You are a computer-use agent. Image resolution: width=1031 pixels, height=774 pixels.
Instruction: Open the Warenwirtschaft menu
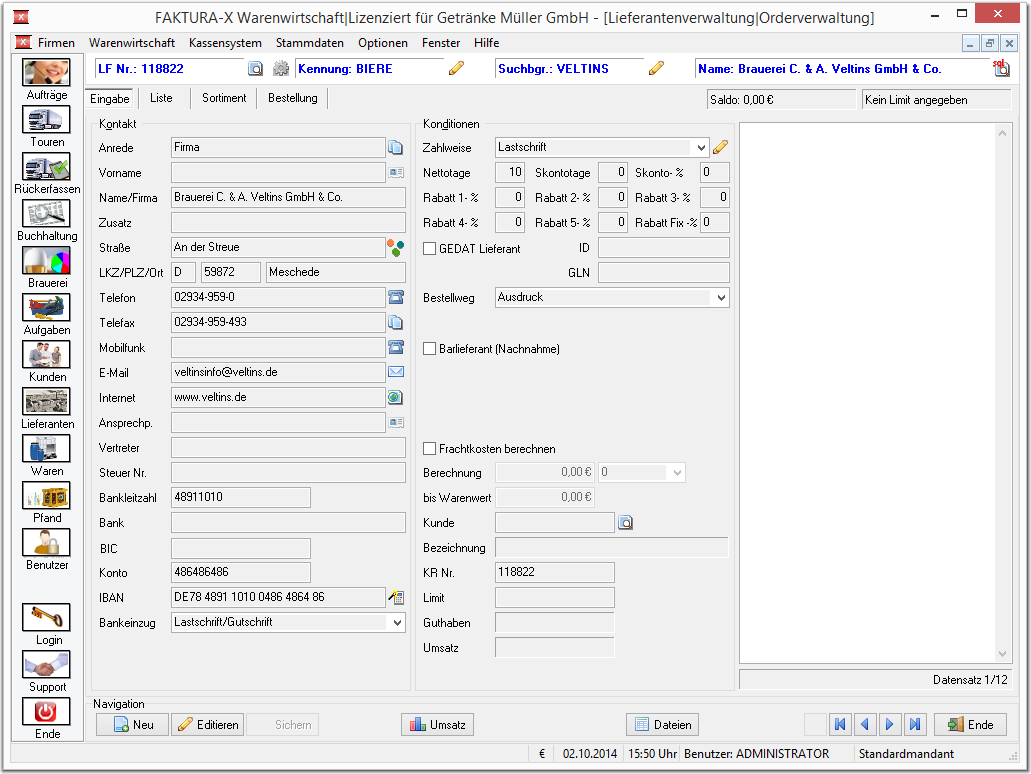click(132, 43)
